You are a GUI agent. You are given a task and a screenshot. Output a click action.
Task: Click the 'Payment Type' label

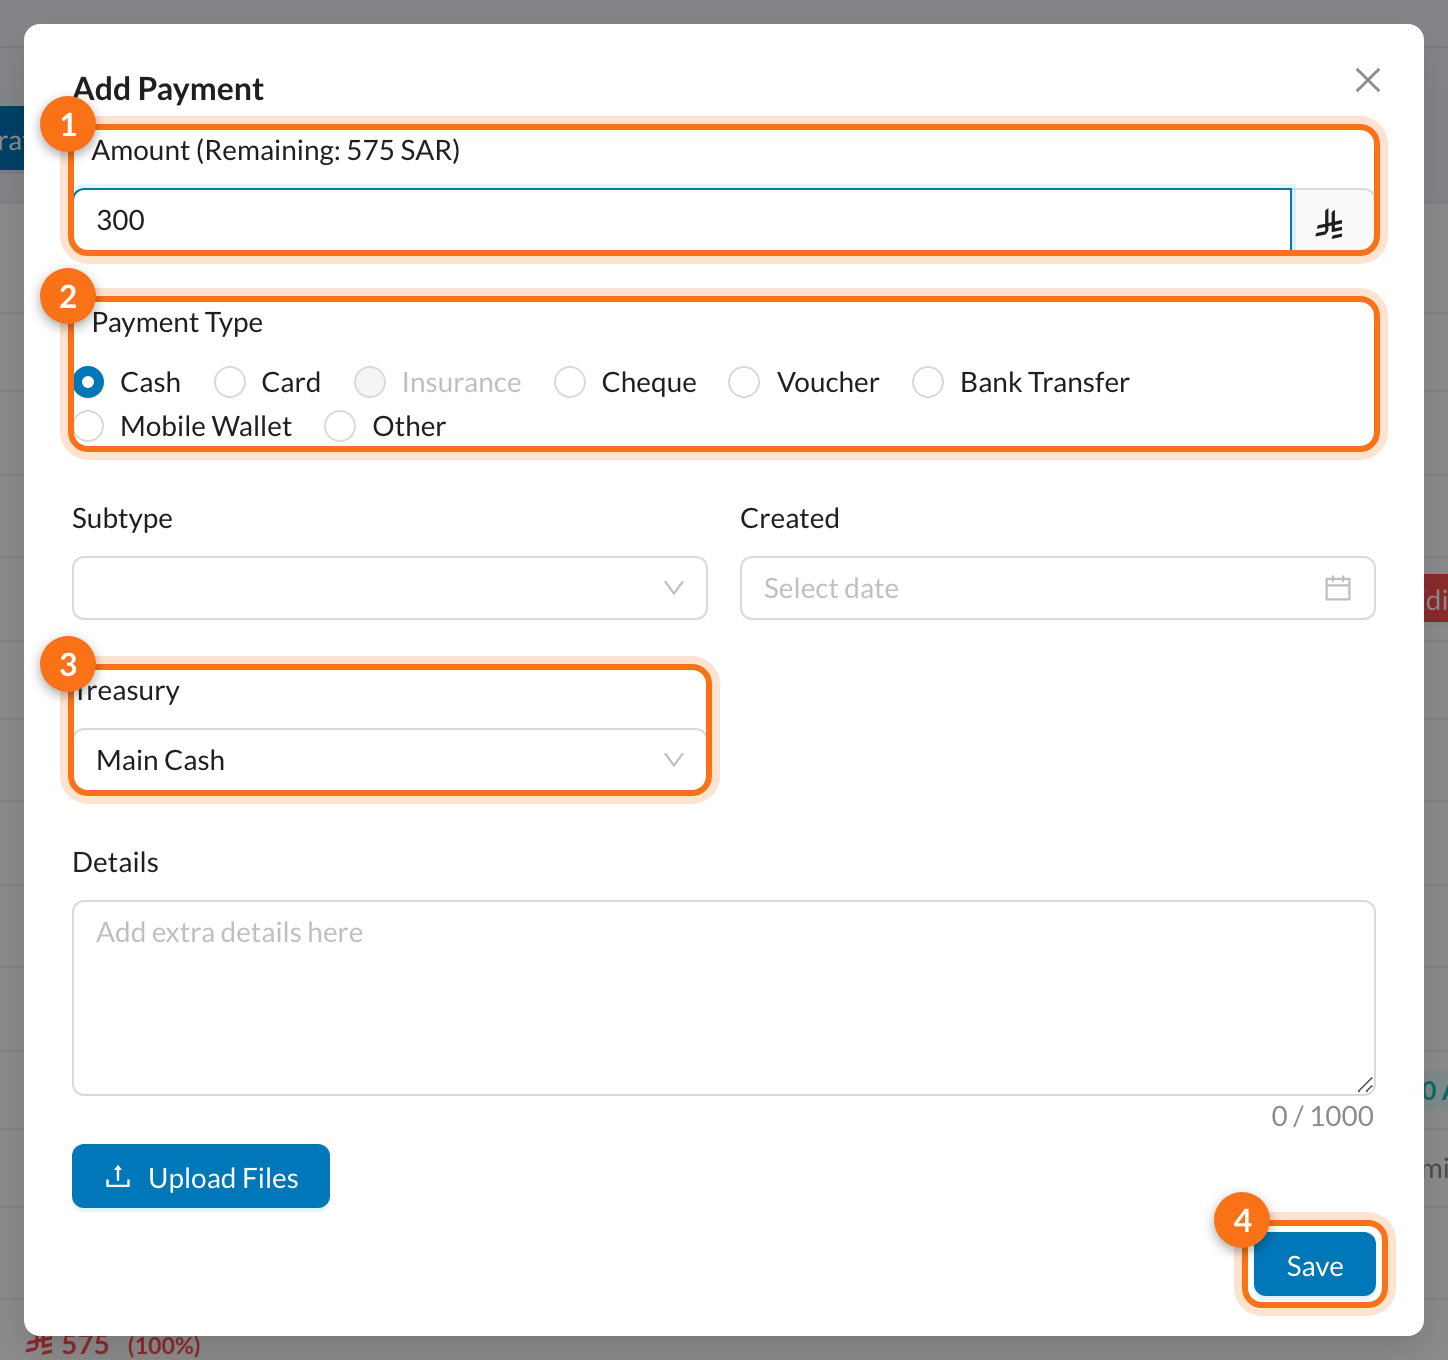pos(177,322)
